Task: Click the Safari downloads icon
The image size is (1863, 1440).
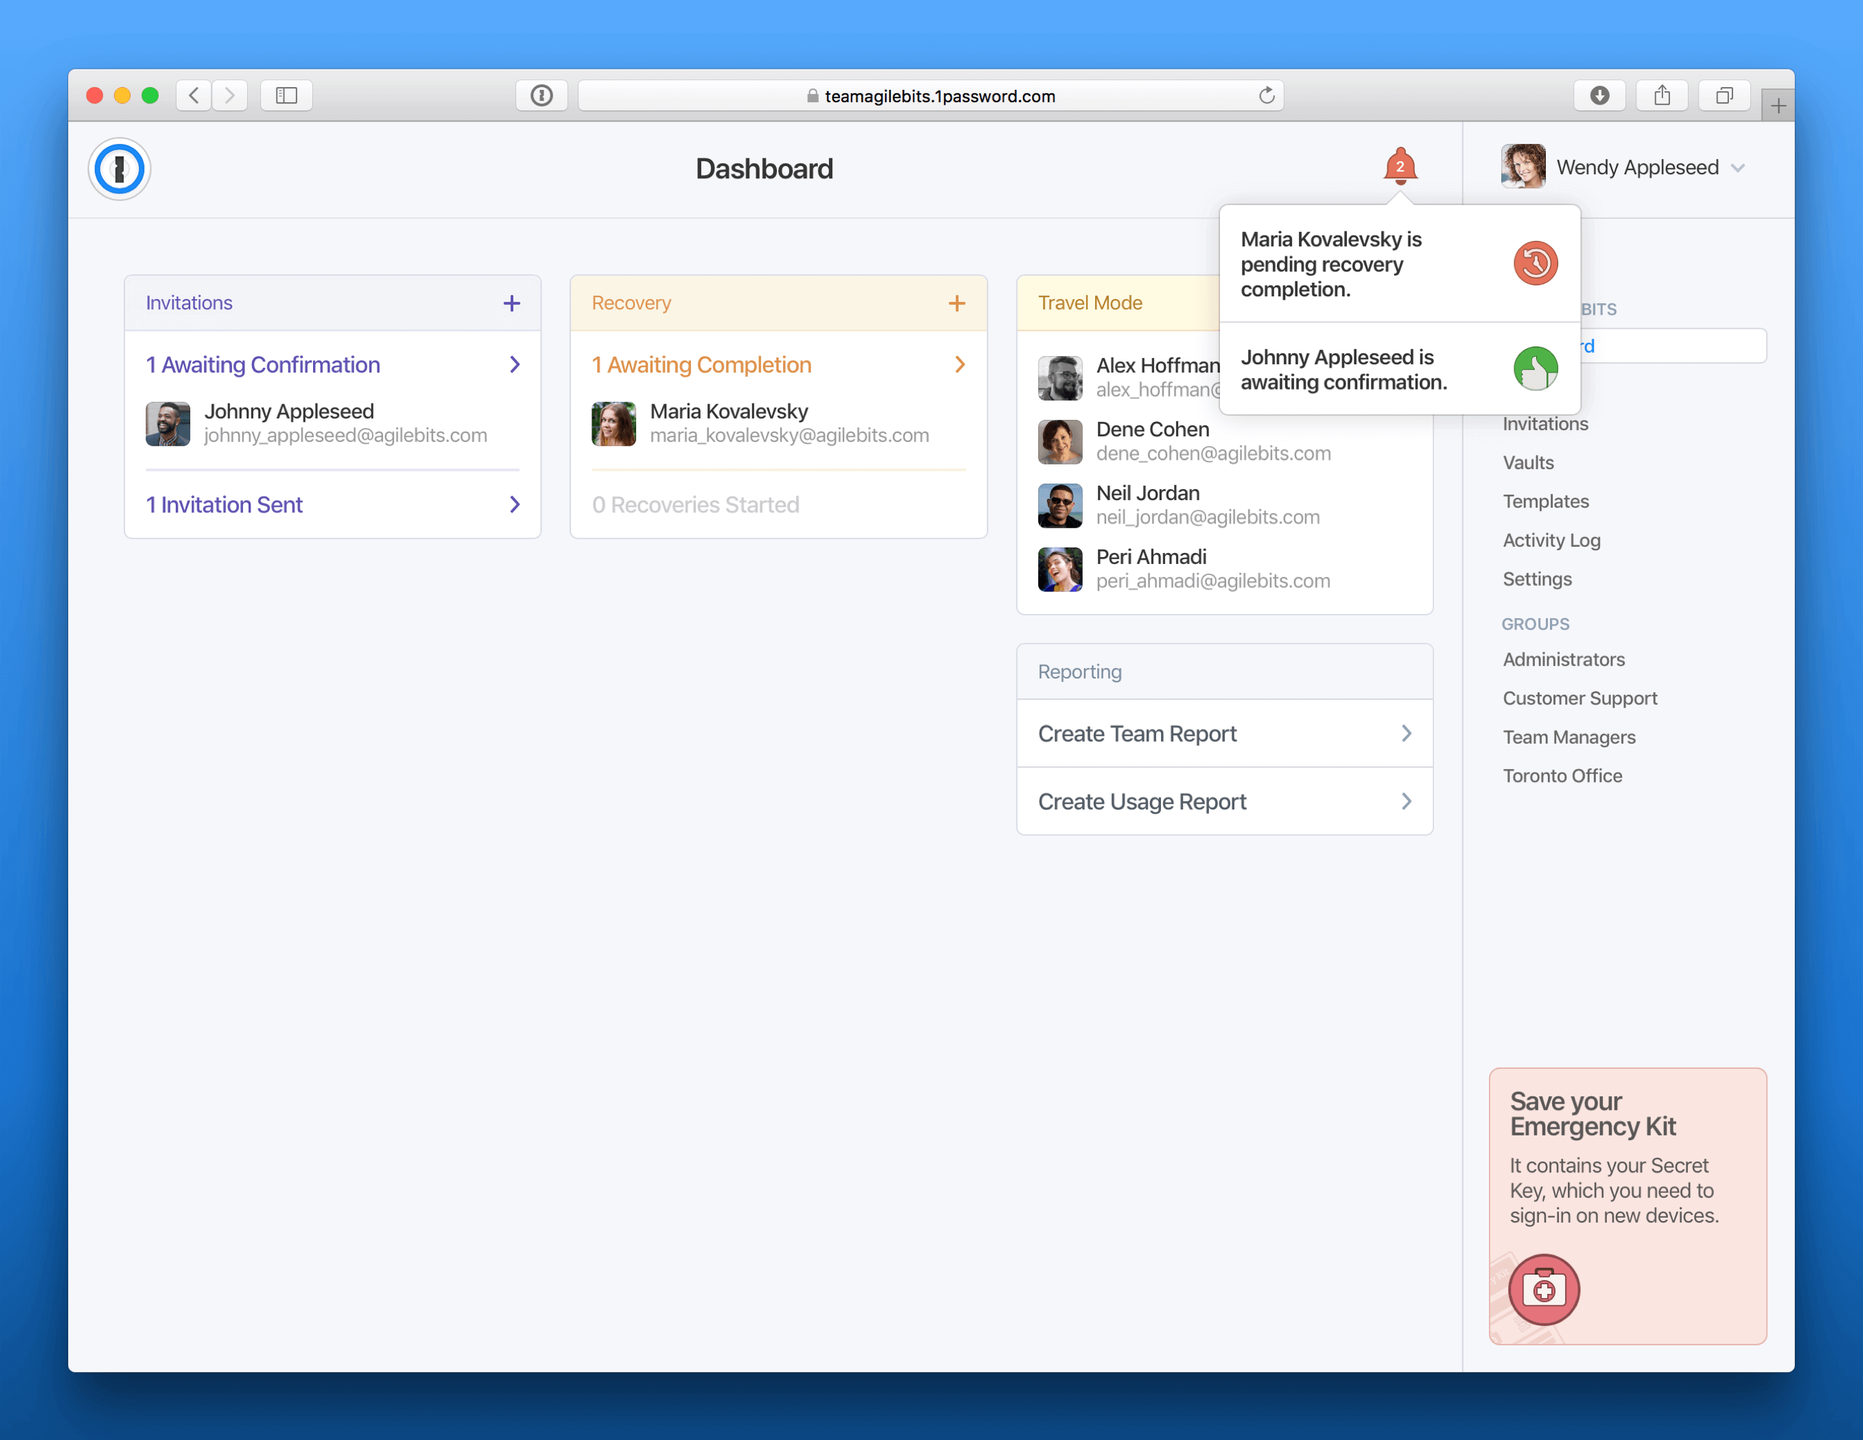Action: click(x=1600, y=95)
